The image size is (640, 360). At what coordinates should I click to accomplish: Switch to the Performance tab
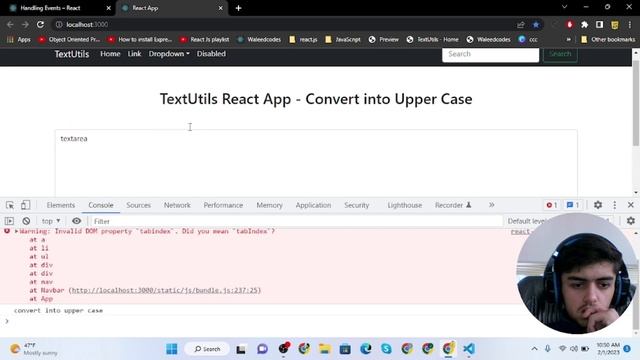pyautogui.click(x=223, y=205)
